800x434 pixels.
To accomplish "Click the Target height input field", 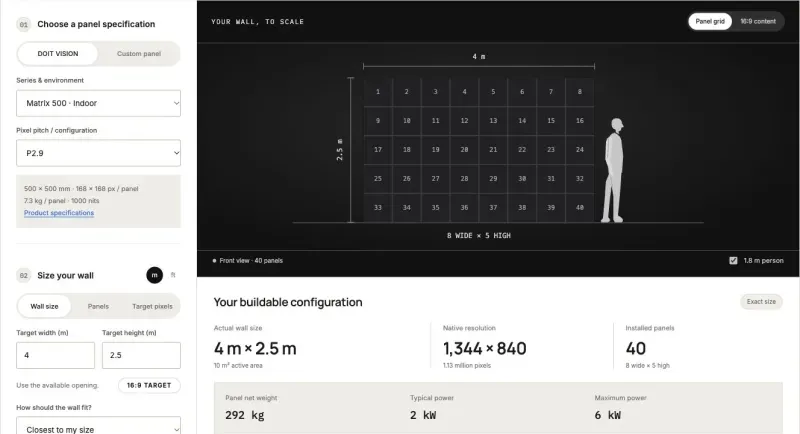I will pos(141,355).
